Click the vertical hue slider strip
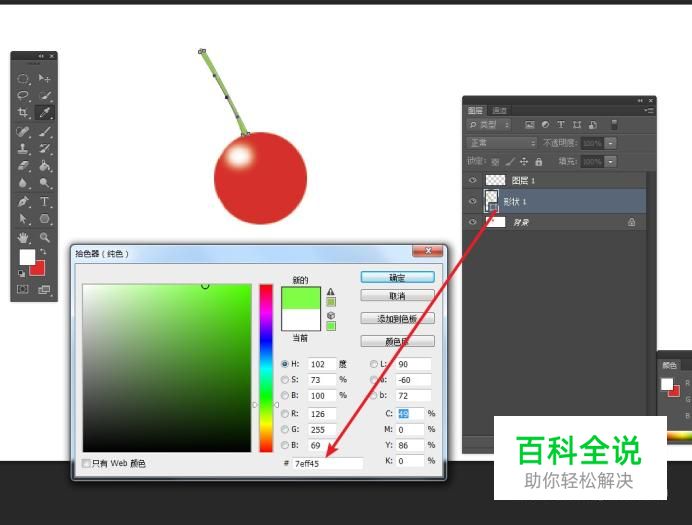The image size is (692, 525). (x=266, y=368)
